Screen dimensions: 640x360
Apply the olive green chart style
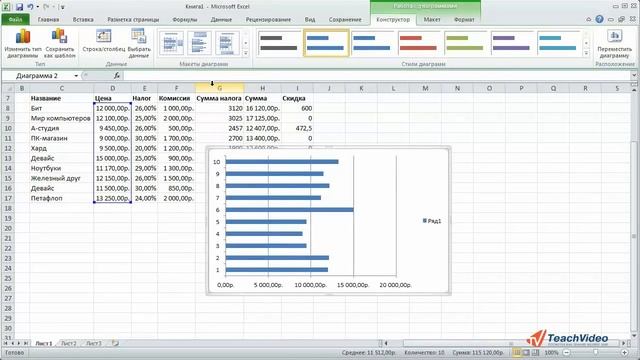[465, 43]
